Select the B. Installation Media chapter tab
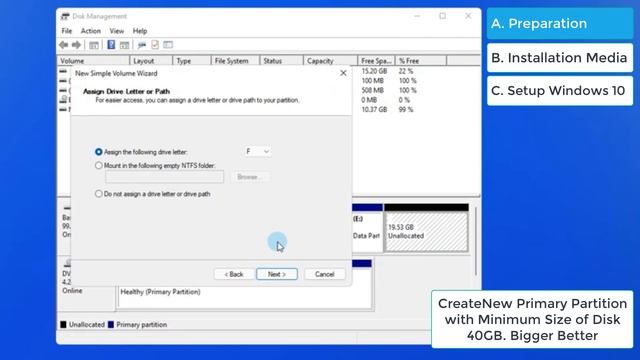Image resolution: width=640 pixels, height=360 pixels. click(x=560, y=58)
